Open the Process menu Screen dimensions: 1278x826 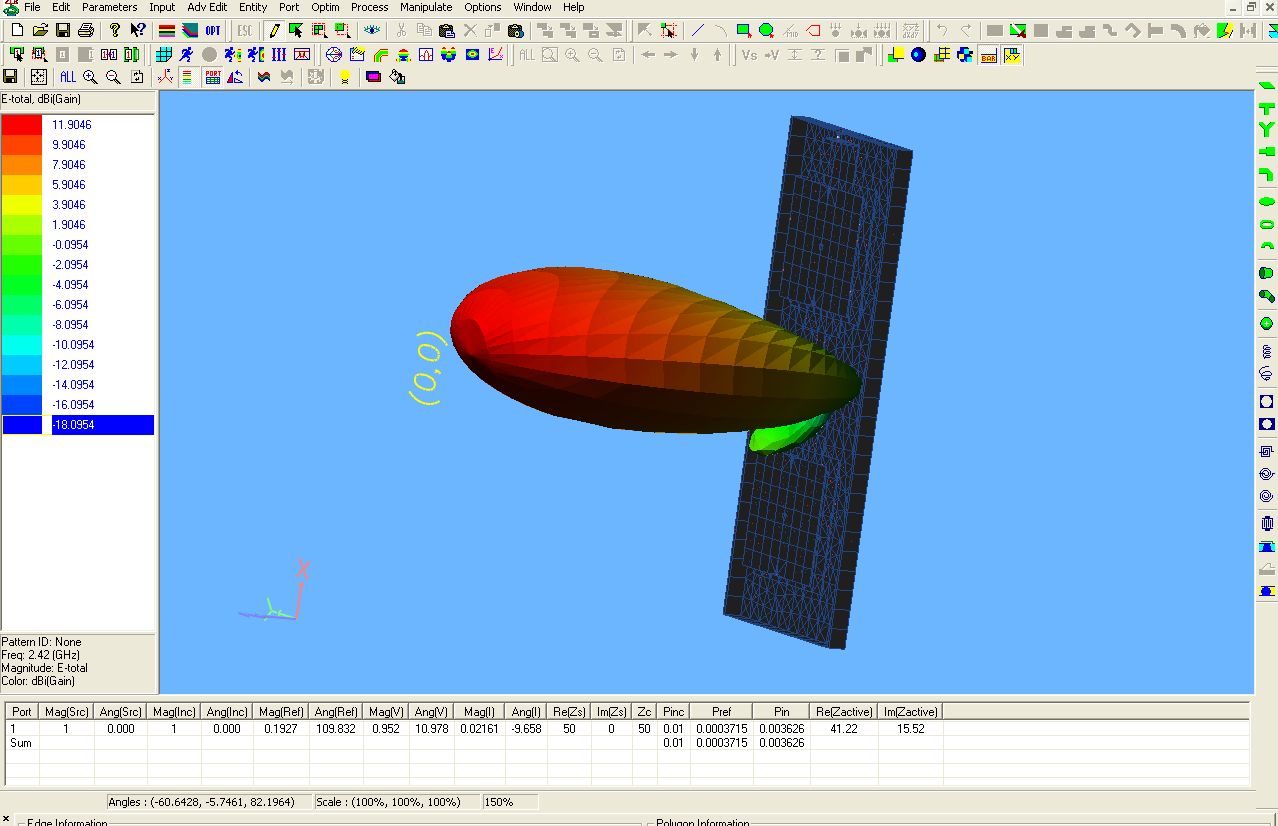point(369,7)
